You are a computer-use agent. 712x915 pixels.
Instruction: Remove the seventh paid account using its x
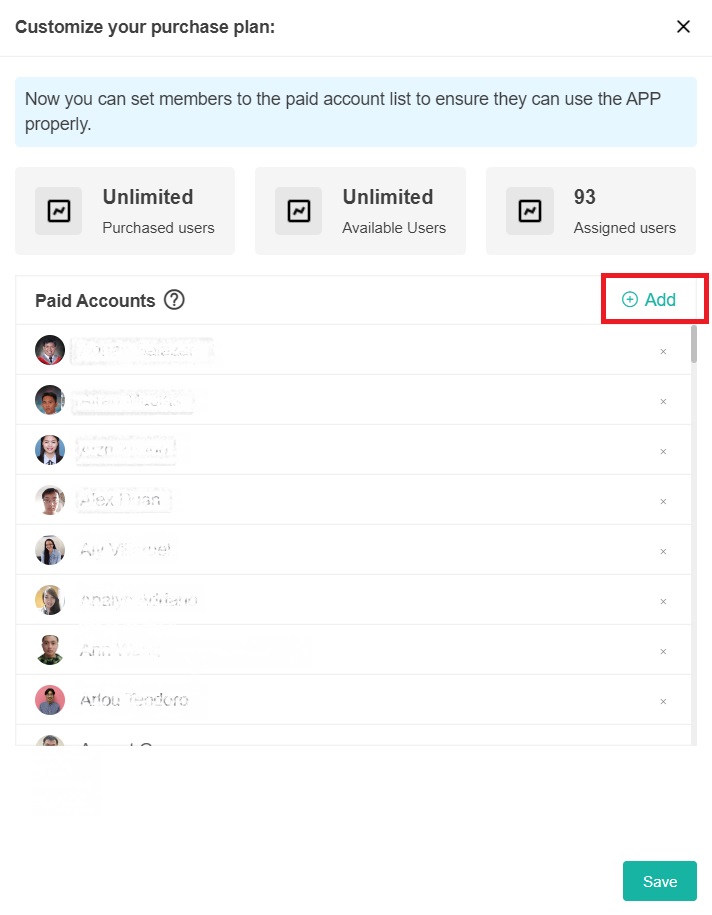pos(663,651)
